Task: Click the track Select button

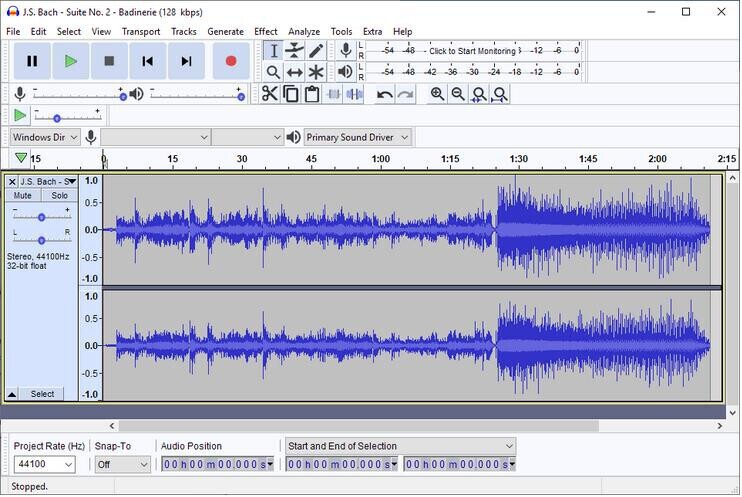Action: coord(42,394)
